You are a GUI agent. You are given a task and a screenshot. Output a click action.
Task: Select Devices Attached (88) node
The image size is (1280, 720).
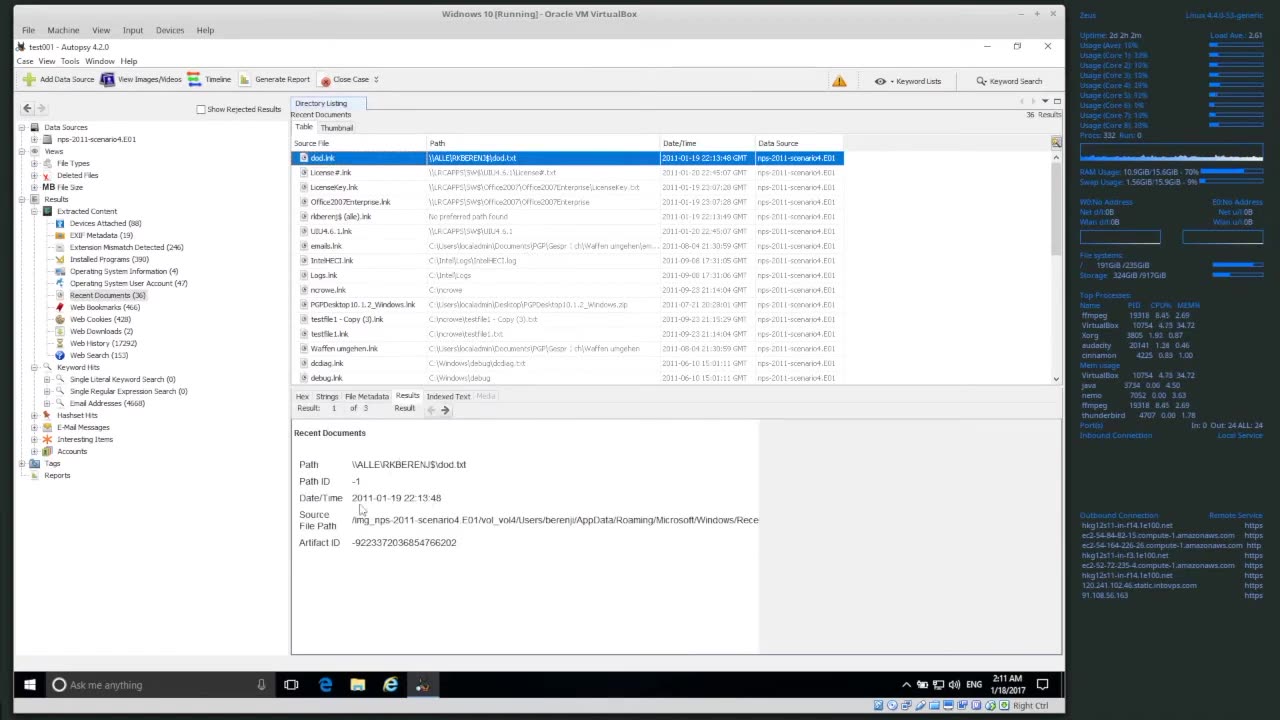(105, 223)
